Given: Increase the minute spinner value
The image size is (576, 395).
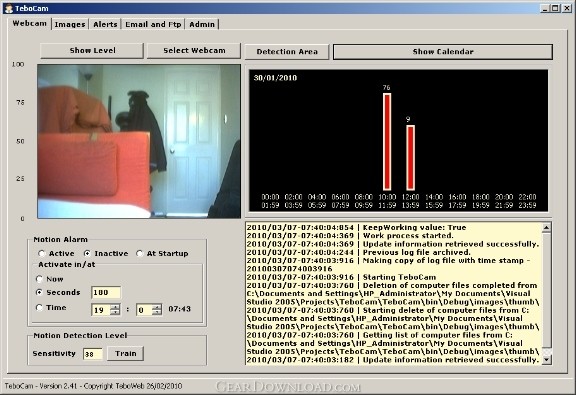Looking at the screenshot, I should click(157, 307).
